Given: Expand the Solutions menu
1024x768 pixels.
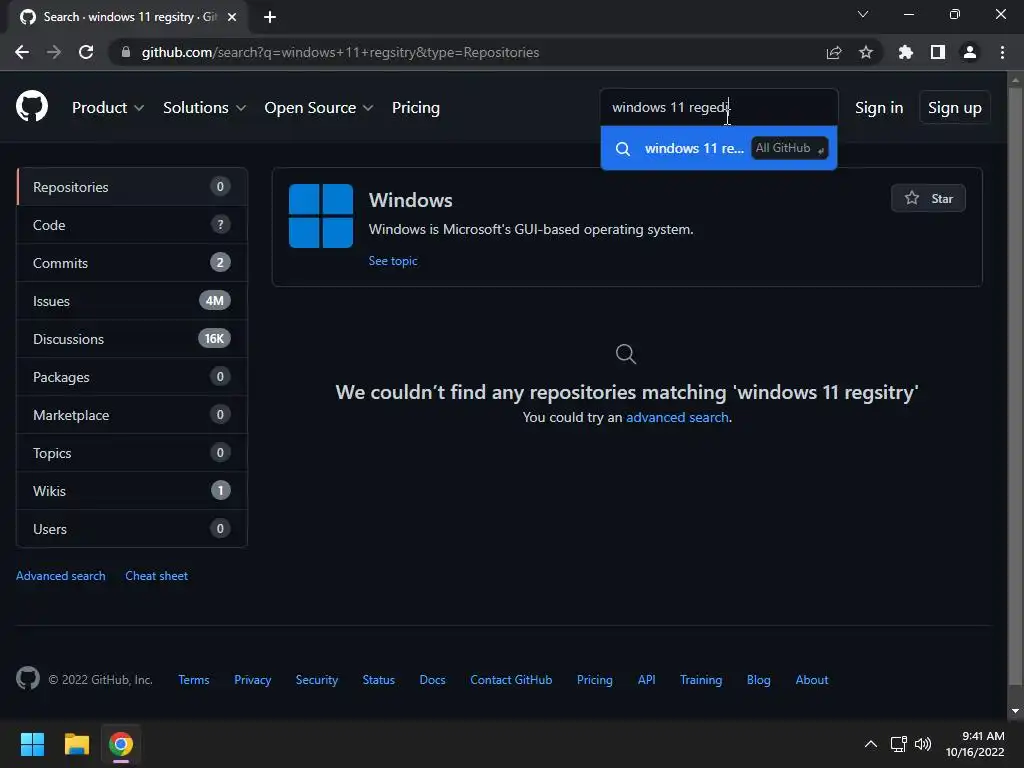Looking at the screenshot, I should [204, 108].
